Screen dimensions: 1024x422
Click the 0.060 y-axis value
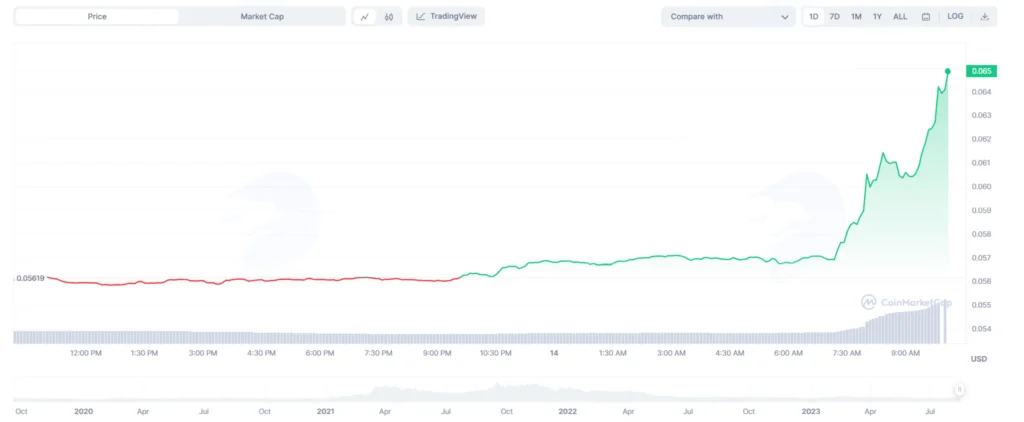982,186
